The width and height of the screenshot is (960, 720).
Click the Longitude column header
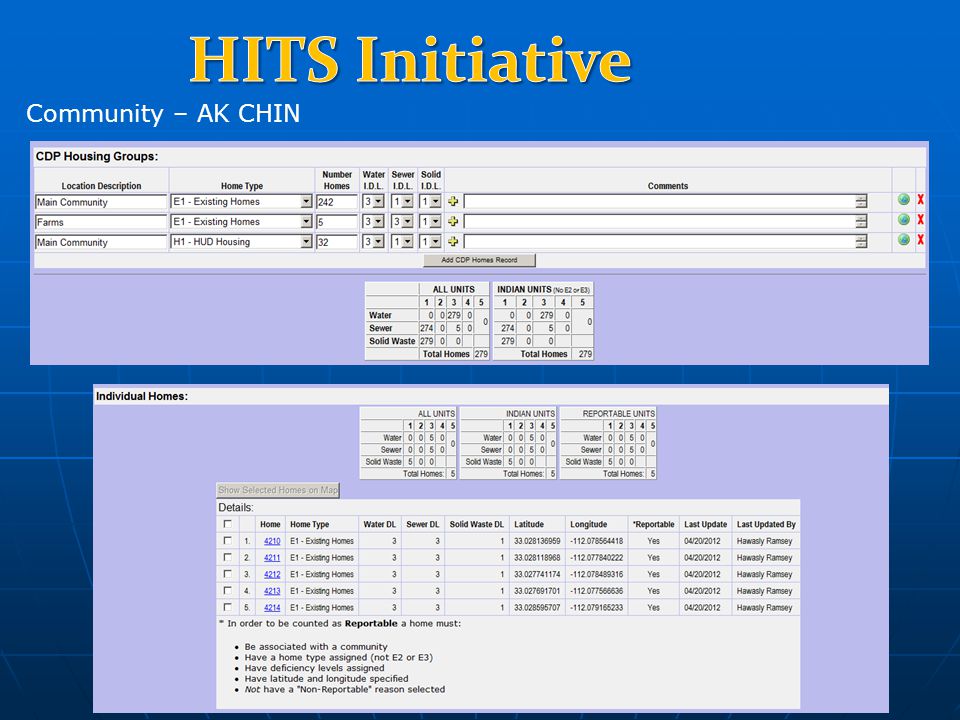tap(588, 524)
